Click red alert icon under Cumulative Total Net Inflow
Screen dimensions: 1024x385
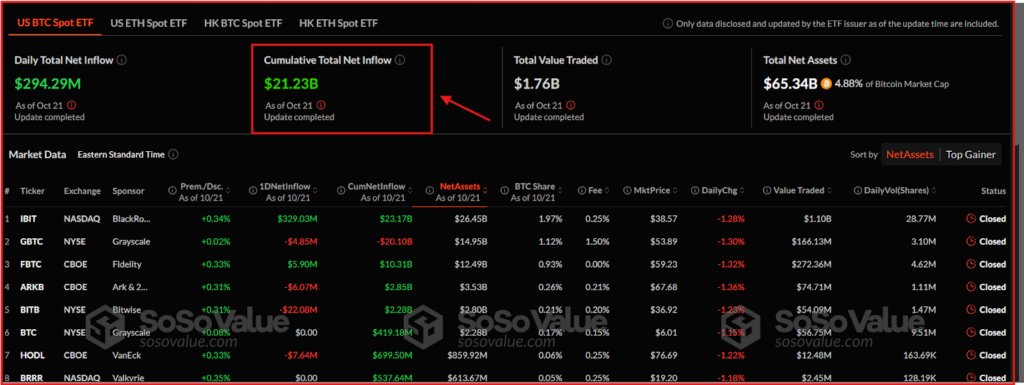point(321,105)
